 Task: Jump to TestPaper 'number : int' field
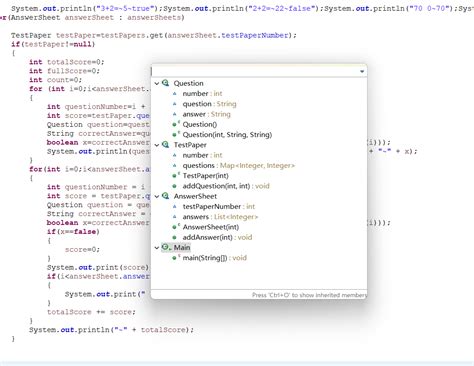pyautogui.click(x=202, y=155)
